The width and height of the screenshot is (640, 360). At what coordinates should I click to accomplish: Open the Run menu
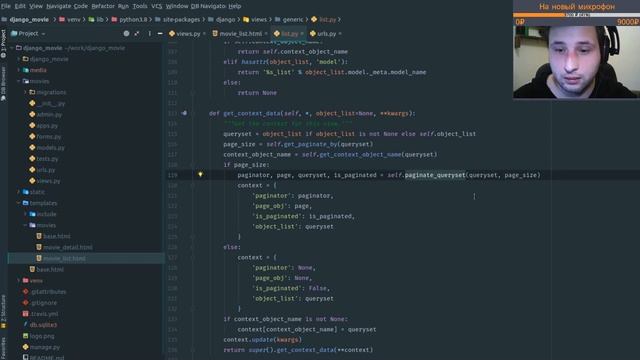(123, 6)
